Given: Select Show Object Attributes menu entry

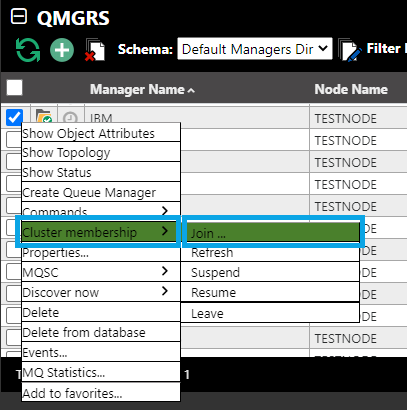Looking at the screenshot, I should coord(101,133).
